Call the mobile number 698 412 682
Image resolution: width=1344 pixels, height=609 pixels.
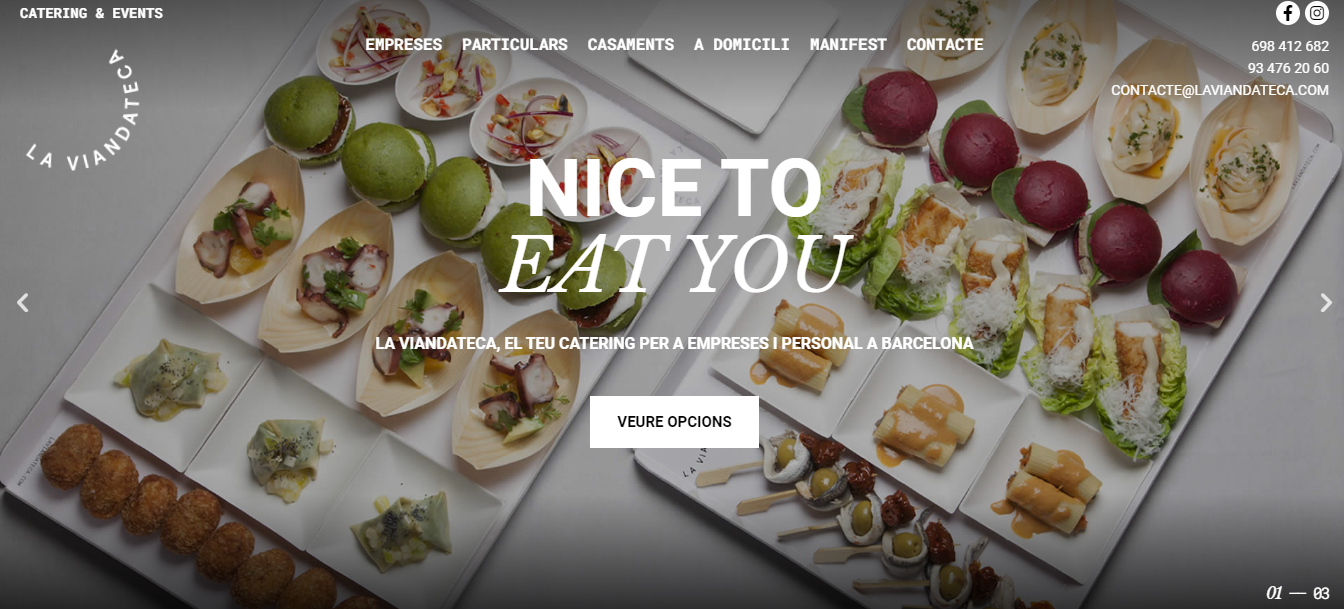(1290, 46)
